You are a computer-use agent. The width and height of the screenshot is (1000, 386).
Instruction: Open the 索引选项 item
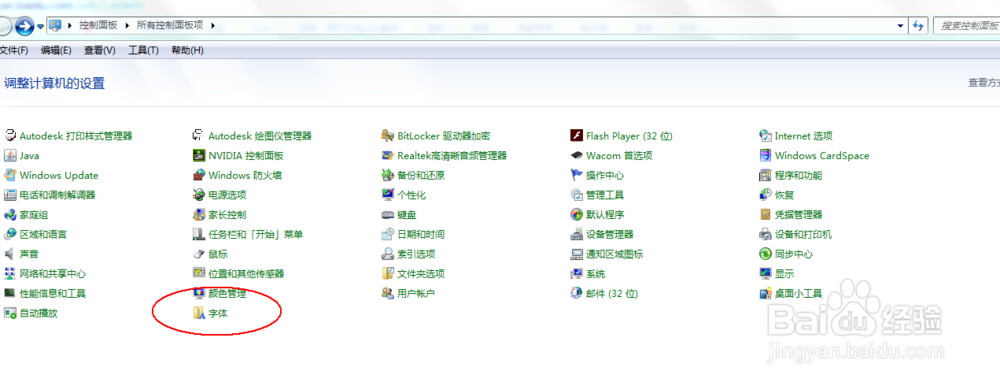click(416, 253)
